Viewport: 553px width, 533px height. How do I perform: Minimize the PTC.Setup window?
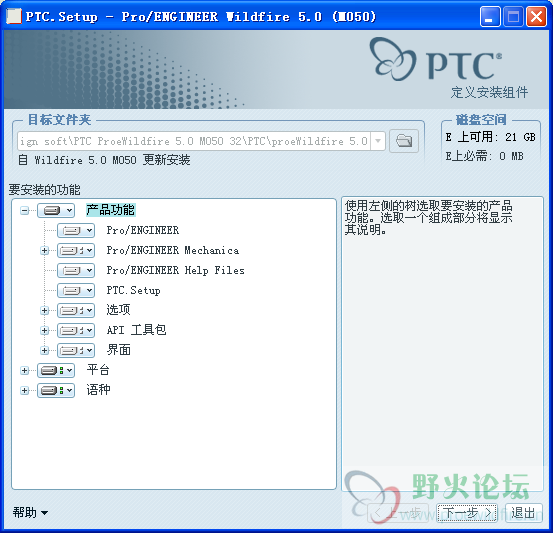point(490,17)
